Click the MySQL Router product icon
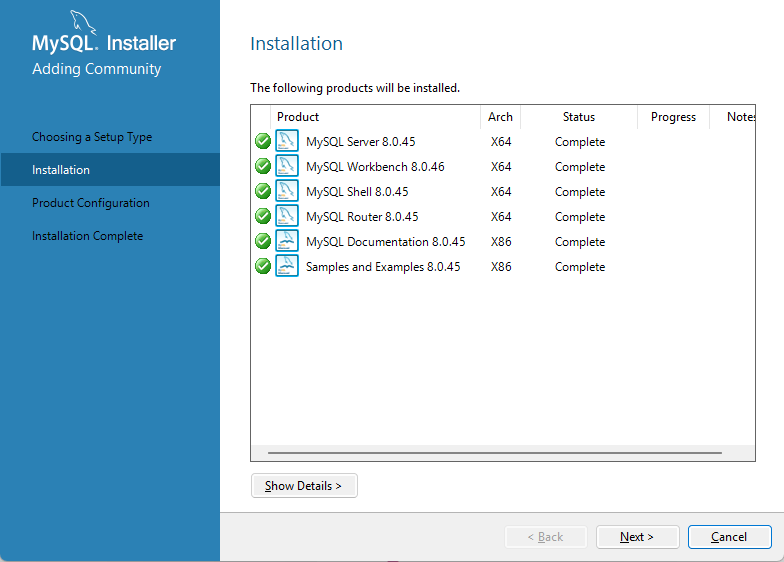The height and width of the screenshot is (562, 784). [286, 216]
